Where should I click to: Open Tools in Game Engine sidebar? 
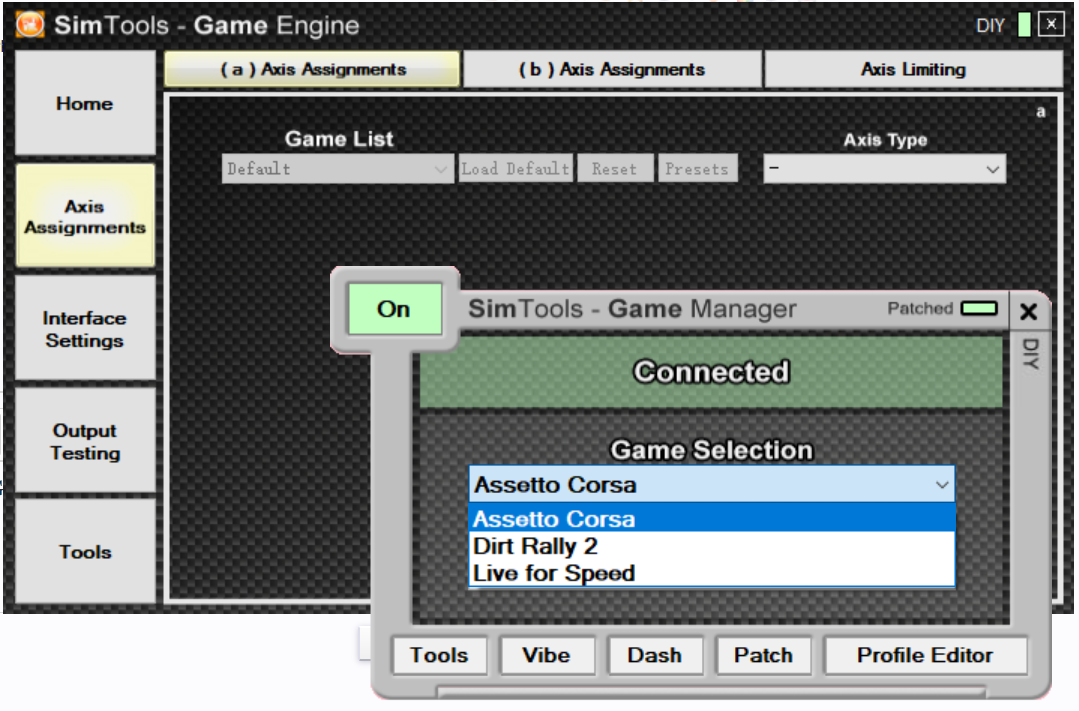pos(85,551)
